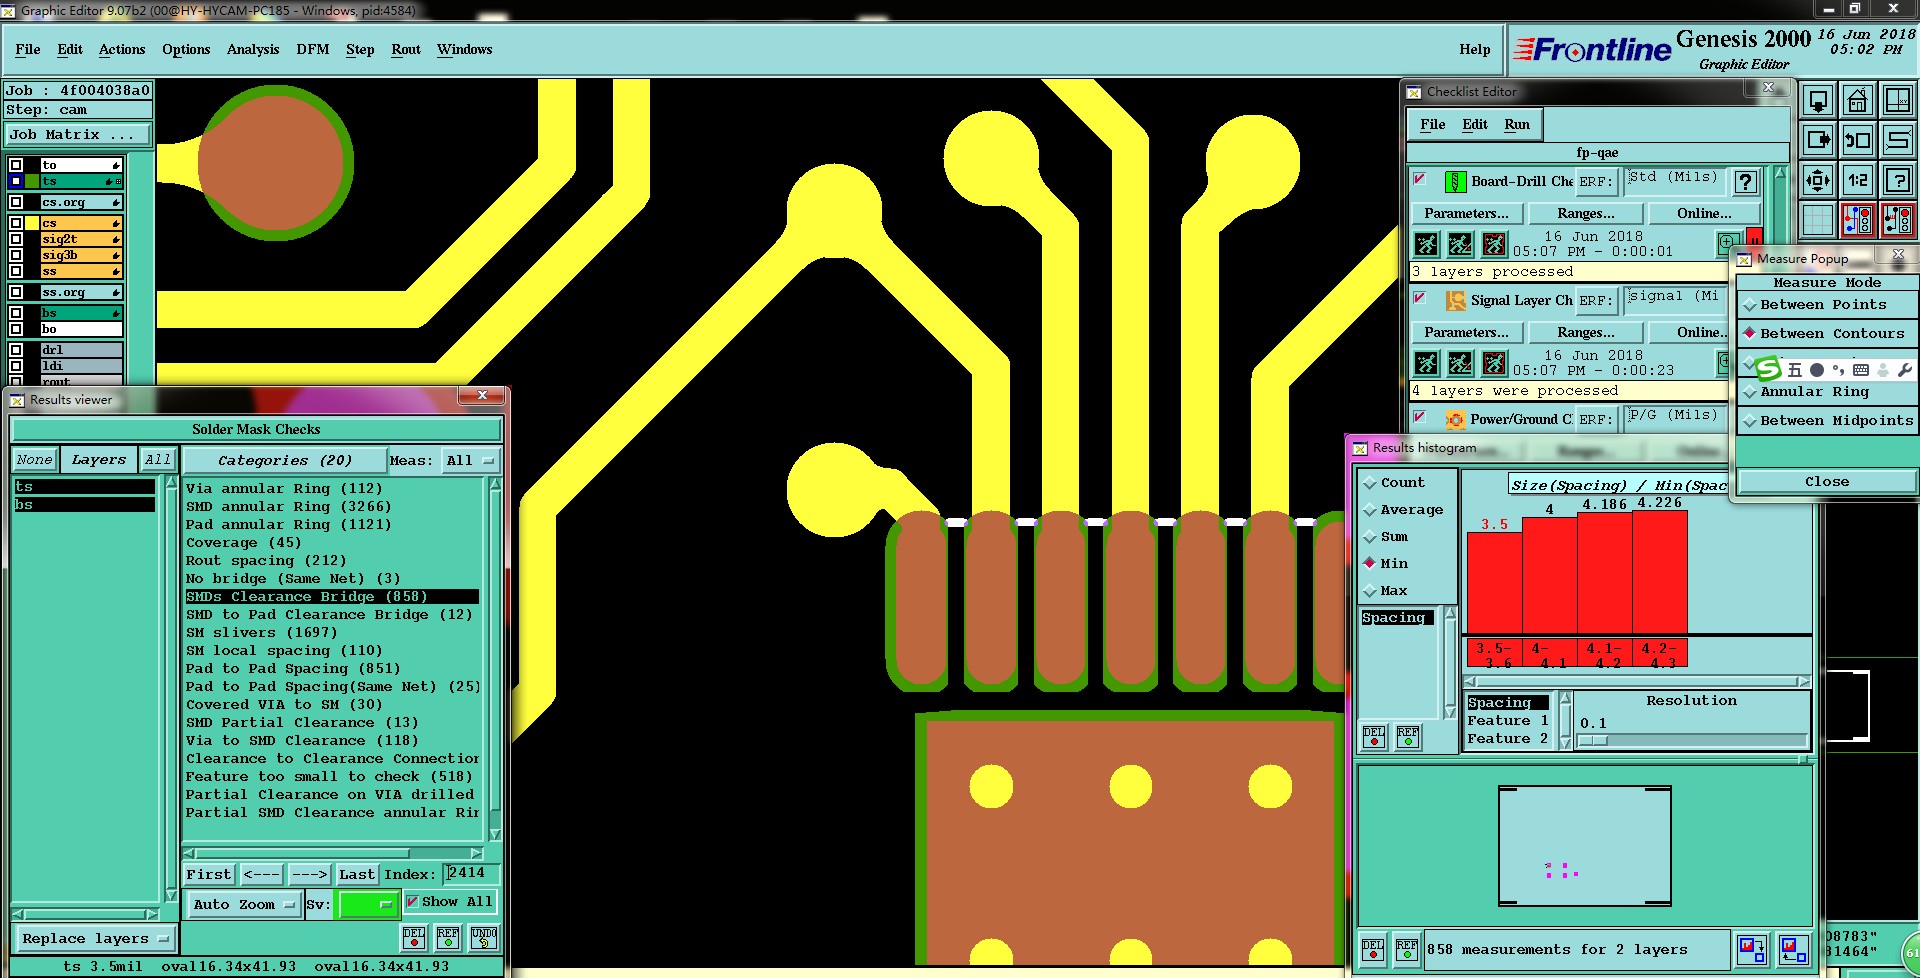
Task: Click the zoom-in area (arrow into box) icon
Action: point(1817,140)
